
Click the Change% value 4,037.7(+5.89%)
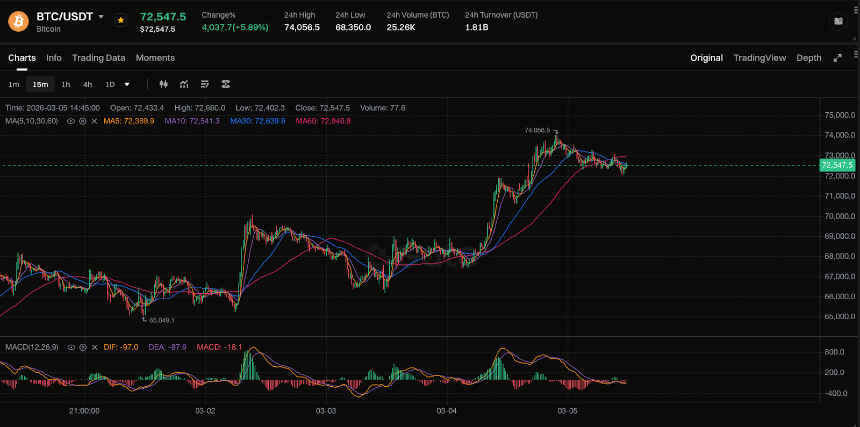pos(235,27)
